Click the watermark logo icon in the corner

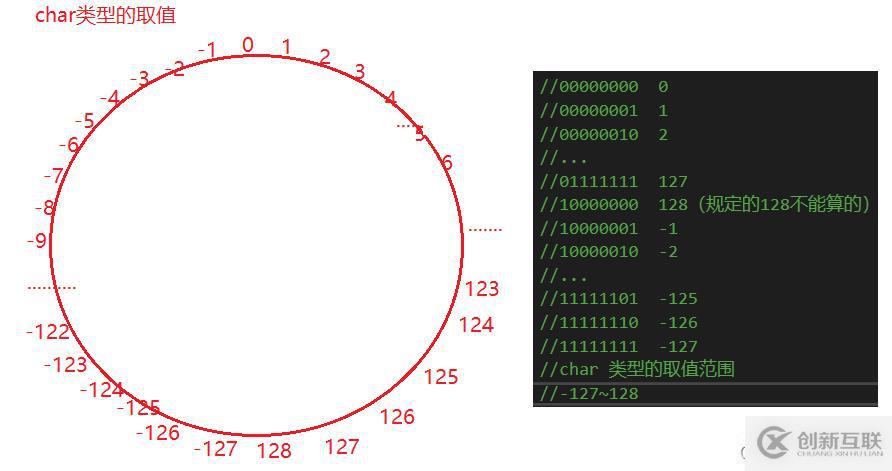click(x=773, y=442)
